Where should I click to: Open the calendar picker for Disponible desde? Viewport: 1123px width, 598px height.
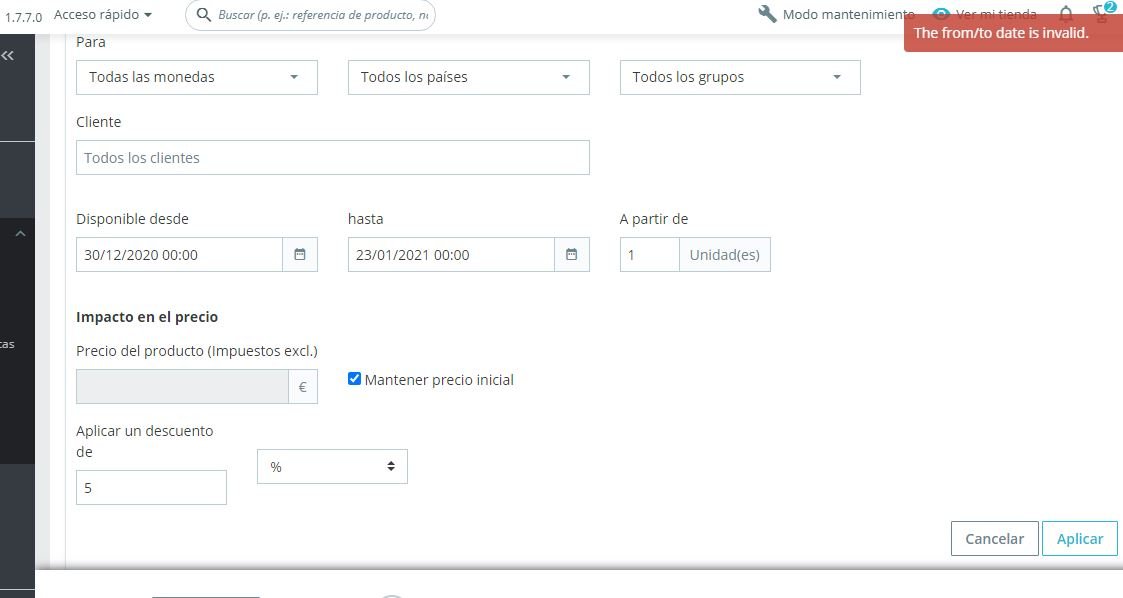300,254
